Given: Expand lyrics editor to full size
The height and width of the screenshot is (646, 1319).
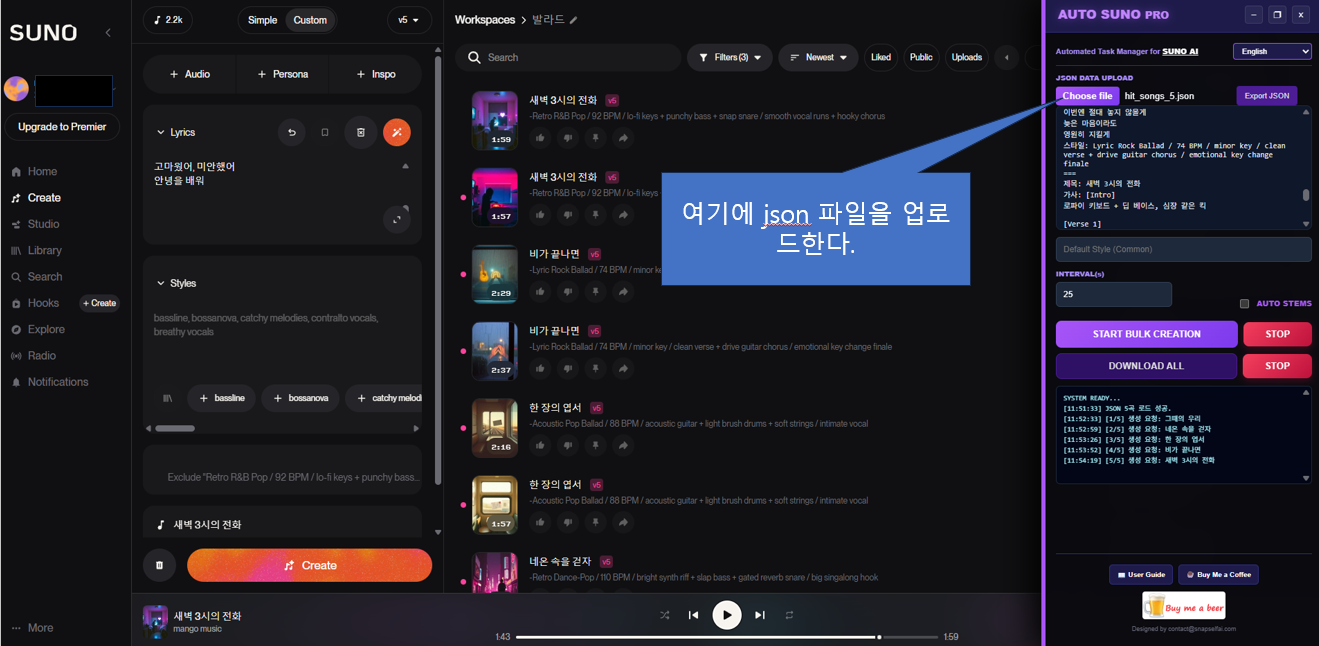Looking at the screenshot, I should point(397,219).
